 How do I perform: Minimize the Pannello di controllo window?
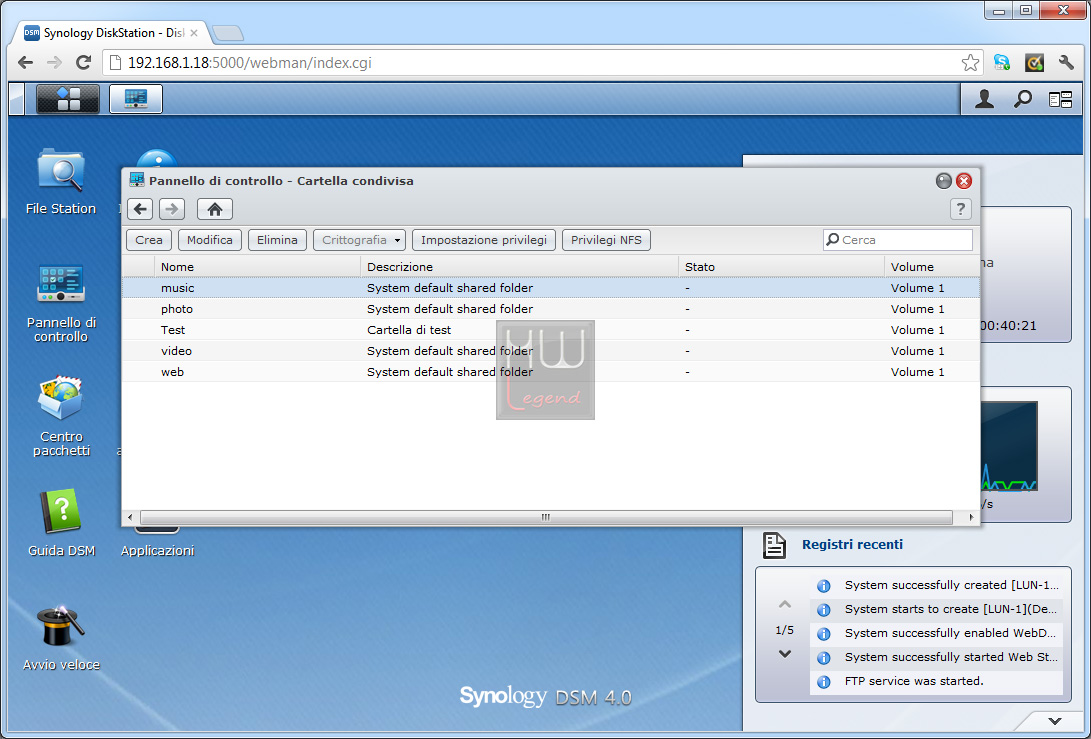pos(943,181)
